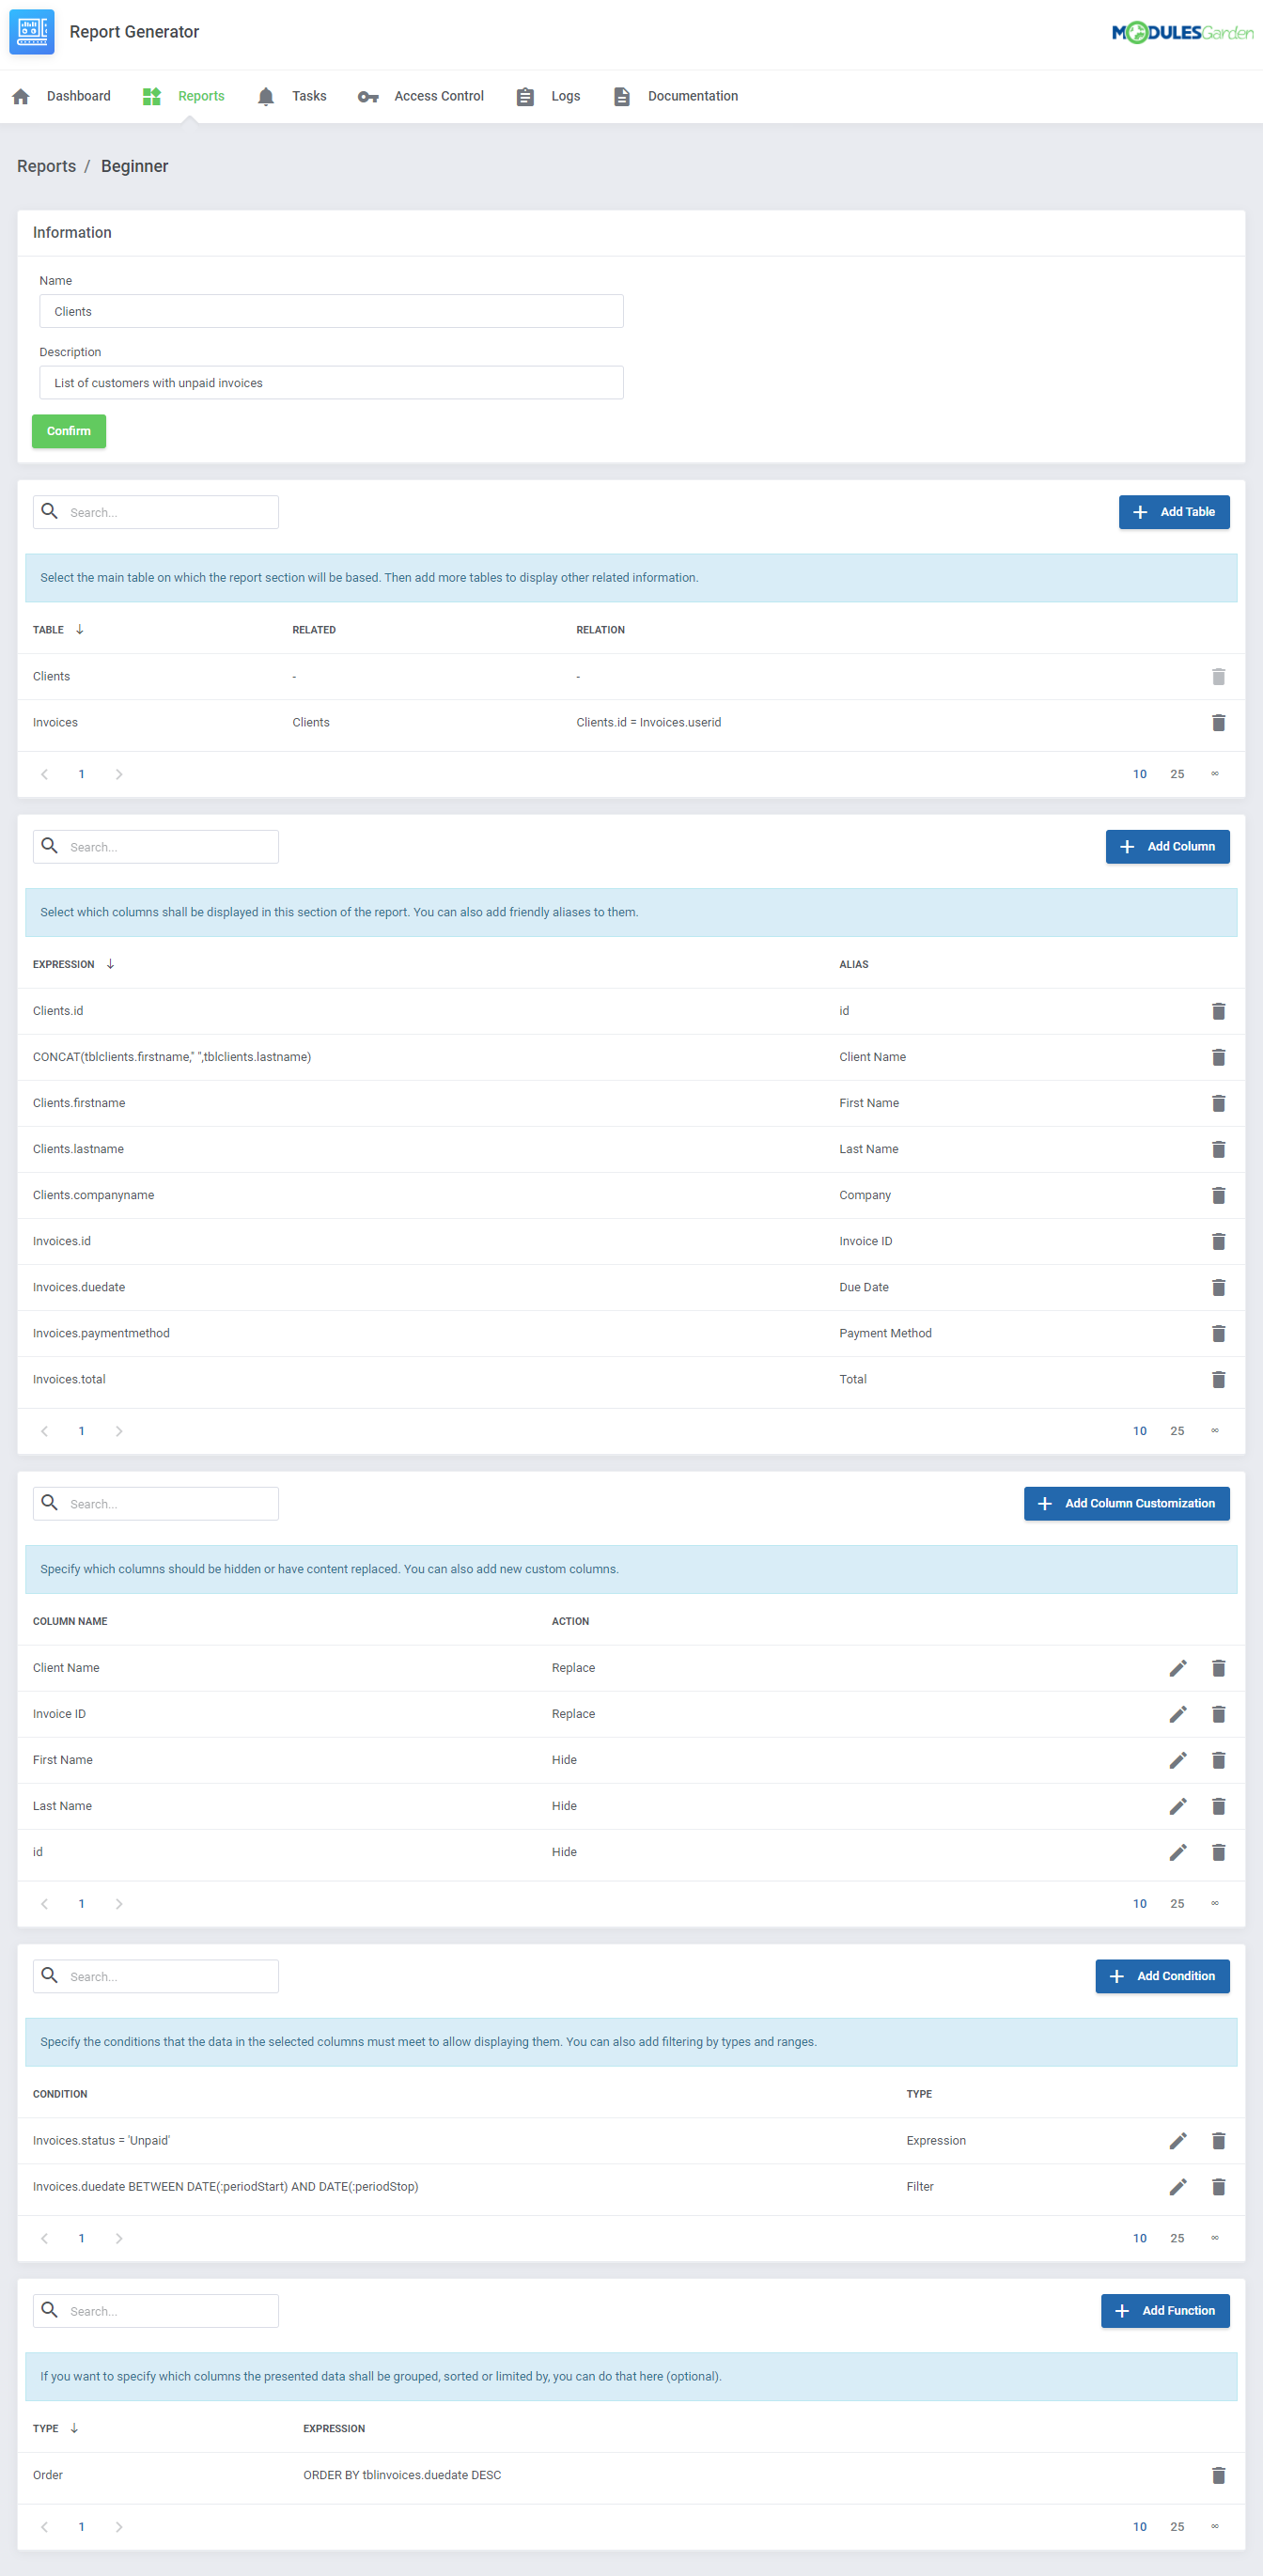Click the columns section Search field
The height and width of the screenshot is (2576, 1263).
pos(156,846)
